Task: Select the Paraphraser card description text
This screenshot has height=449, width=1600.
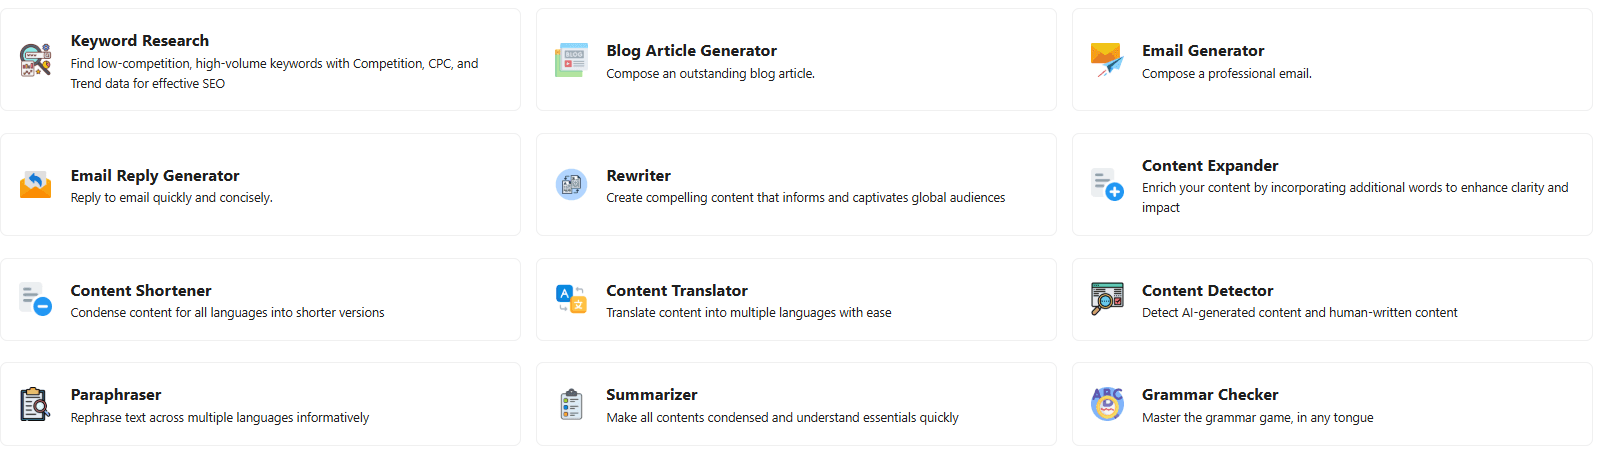Action: point(220,418)
